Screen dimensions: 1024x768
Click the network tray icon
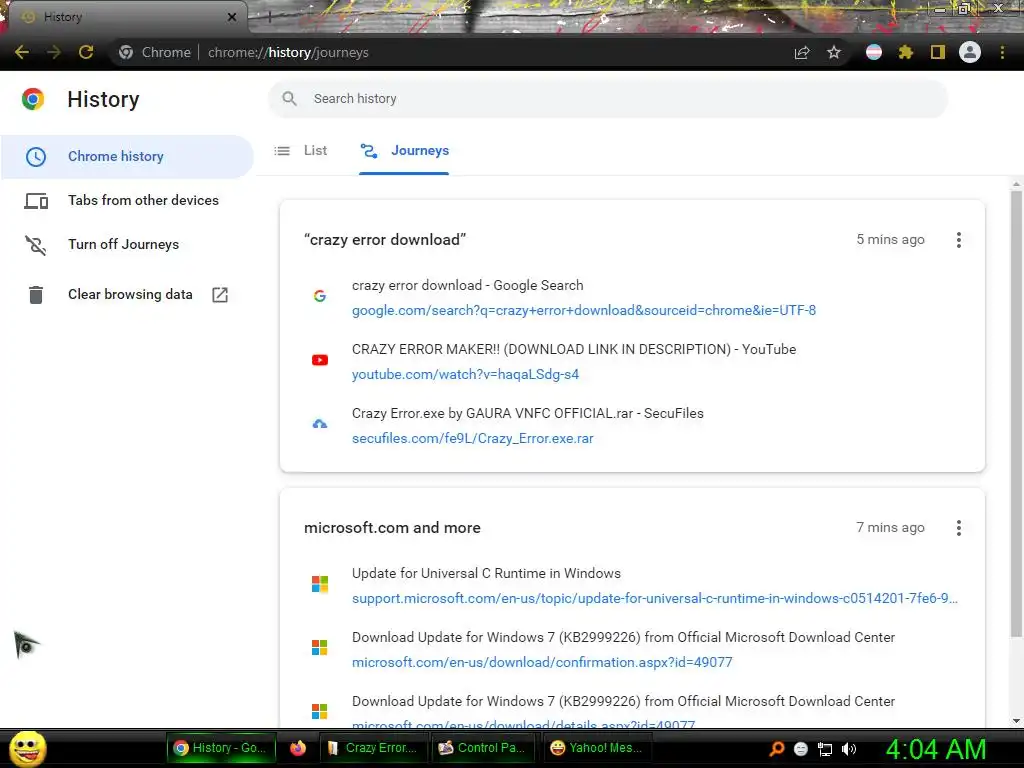point(825,749)
